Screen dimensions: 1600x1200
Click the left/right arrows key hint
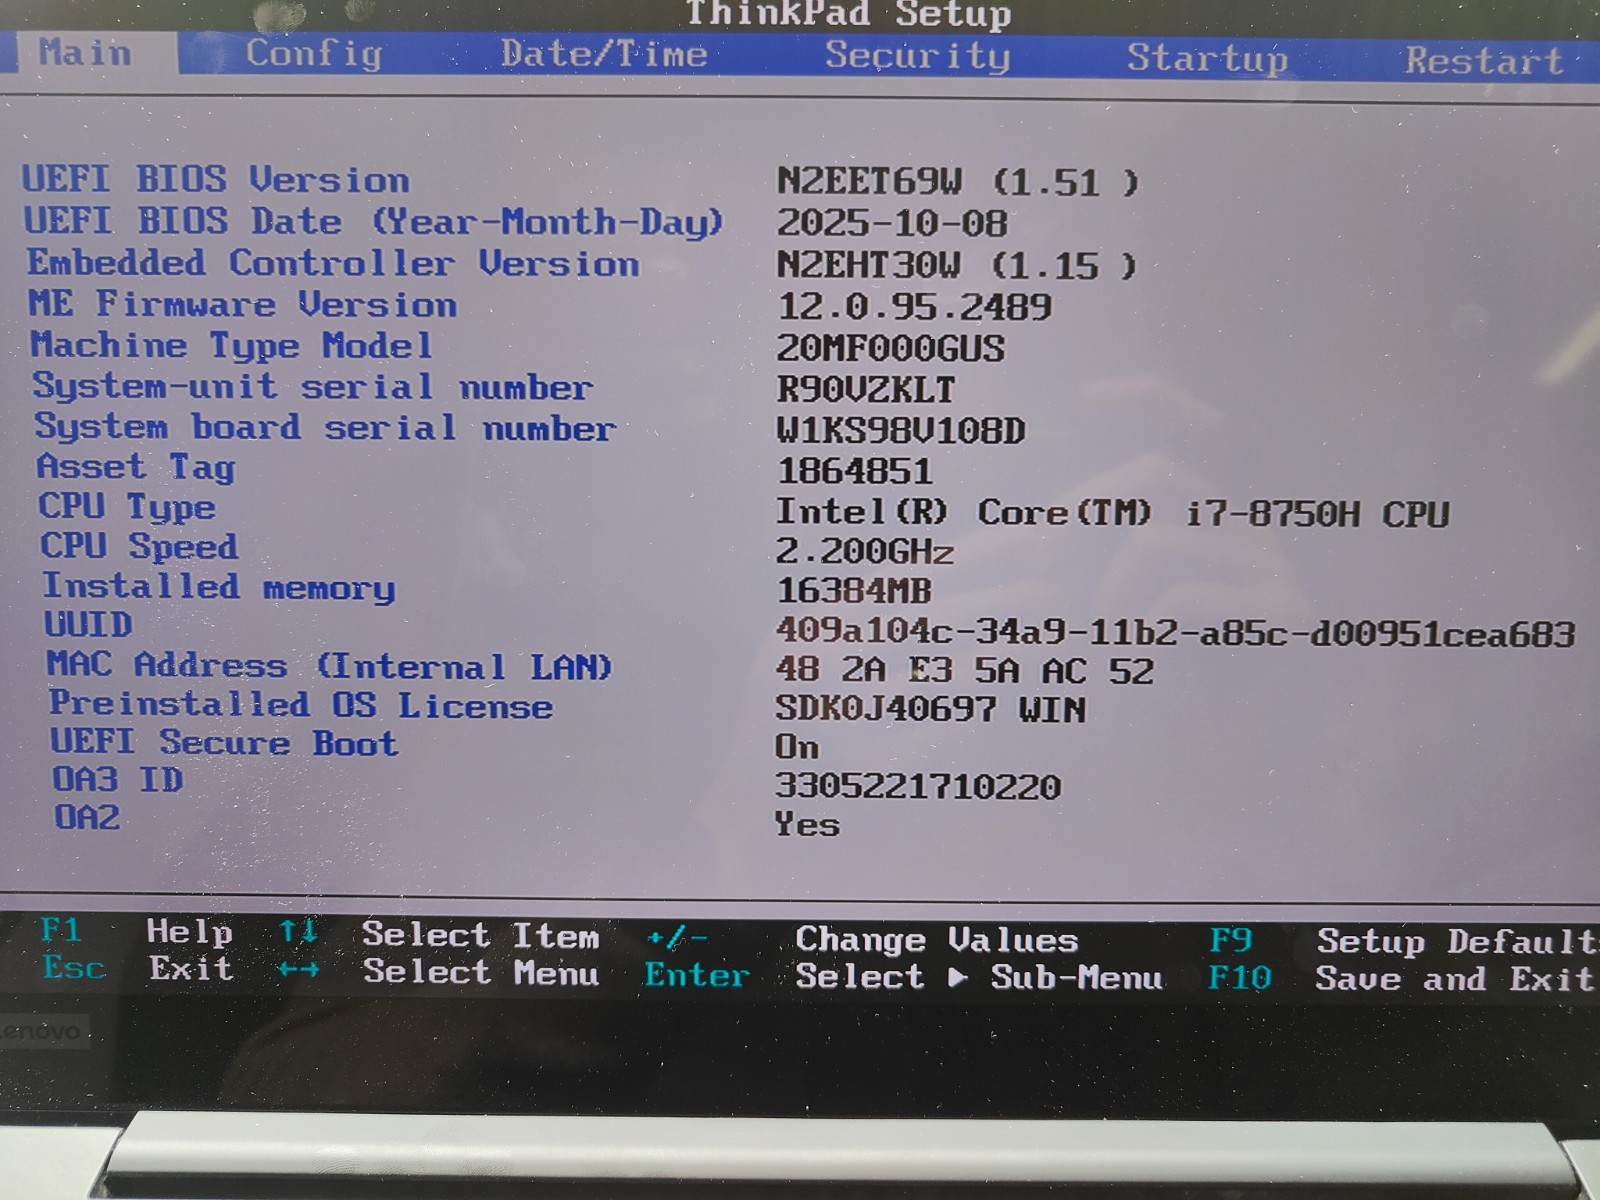[299, 969]
